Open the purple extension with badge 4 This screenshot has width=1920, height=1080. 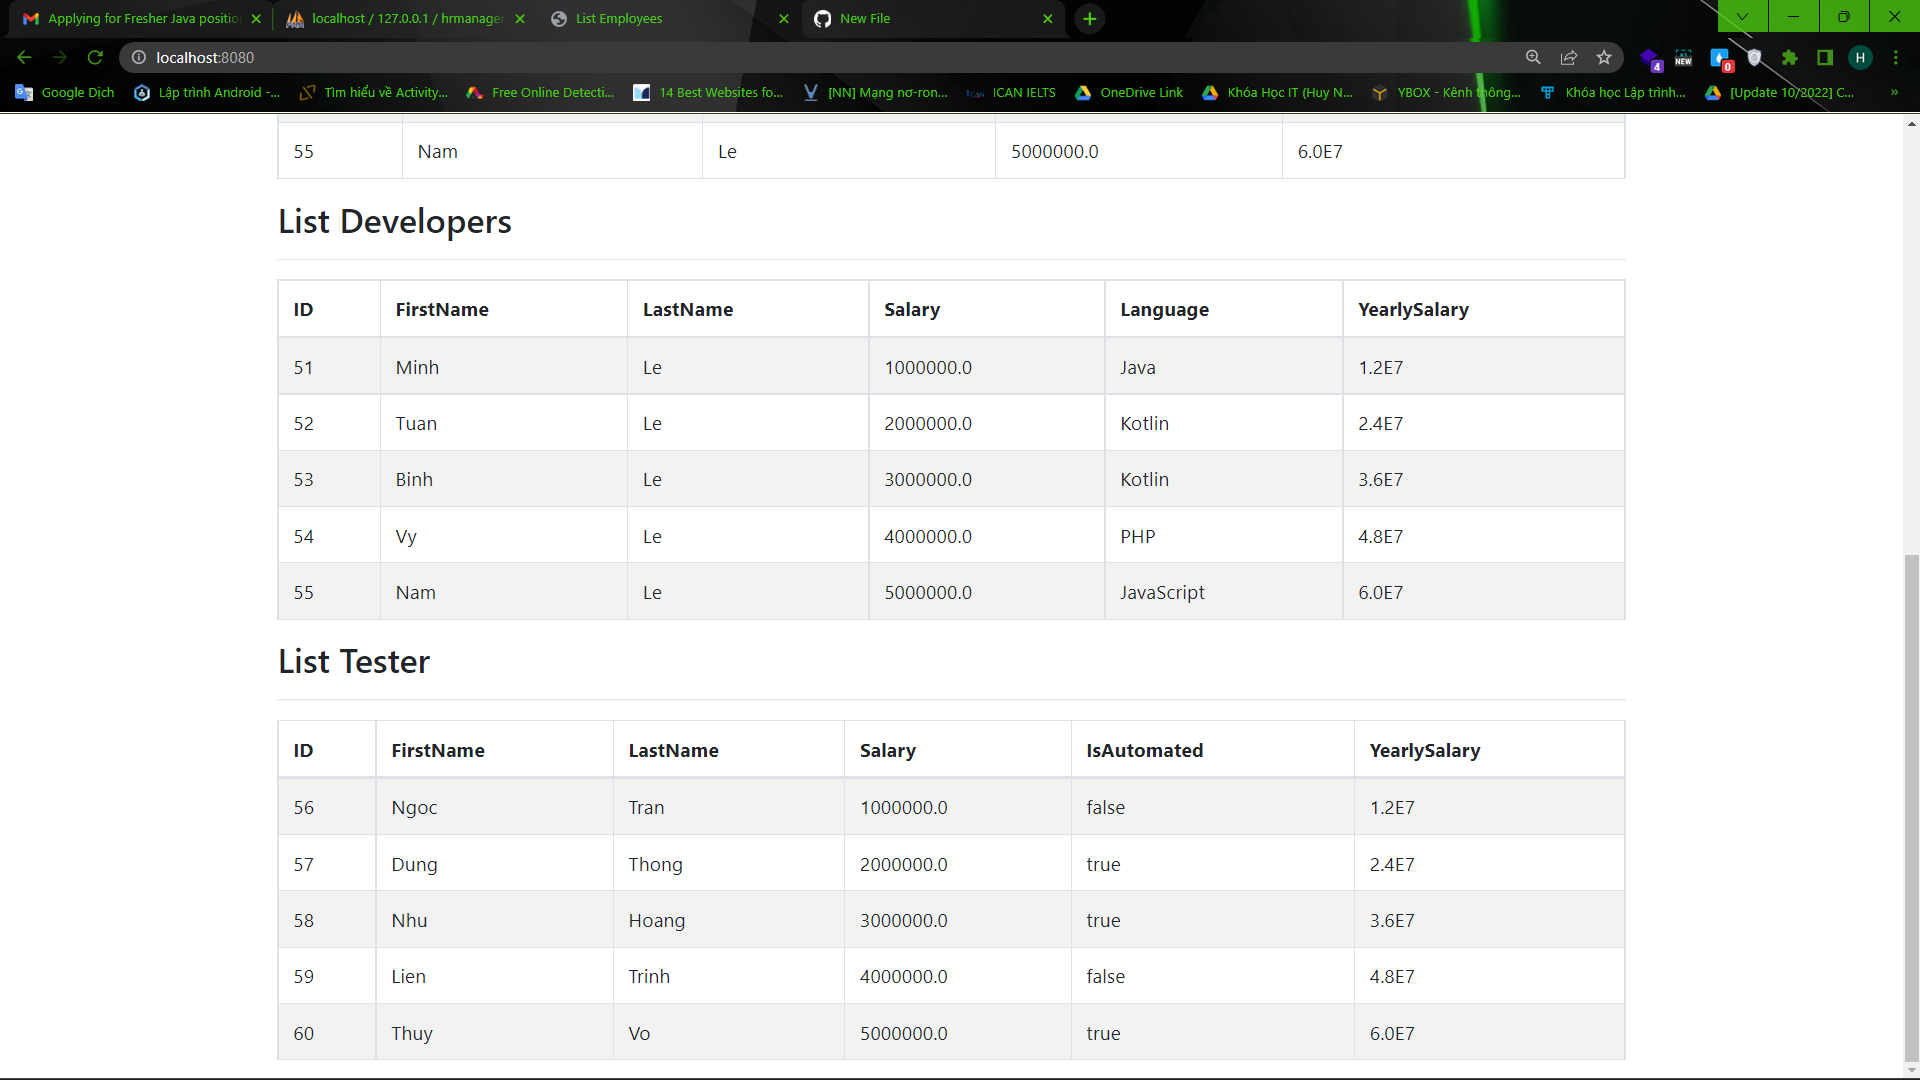(x=1651, y=57)
